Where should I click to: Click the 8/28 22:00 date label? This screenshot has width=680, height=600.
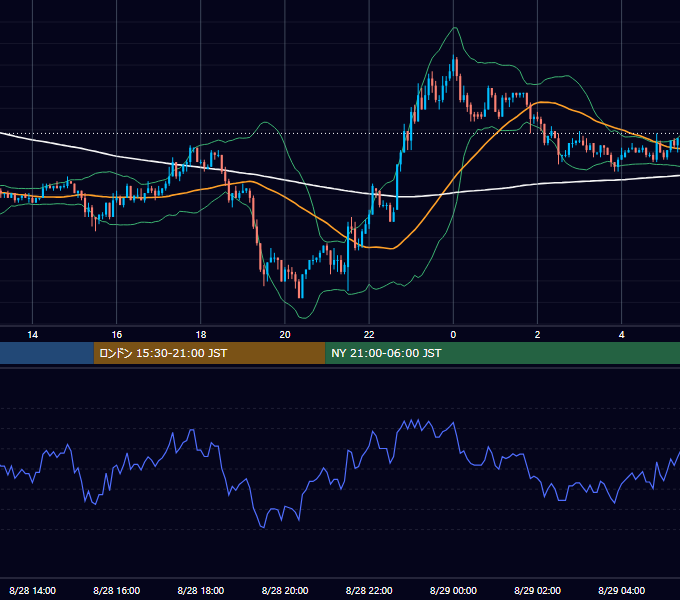[369, 590]
